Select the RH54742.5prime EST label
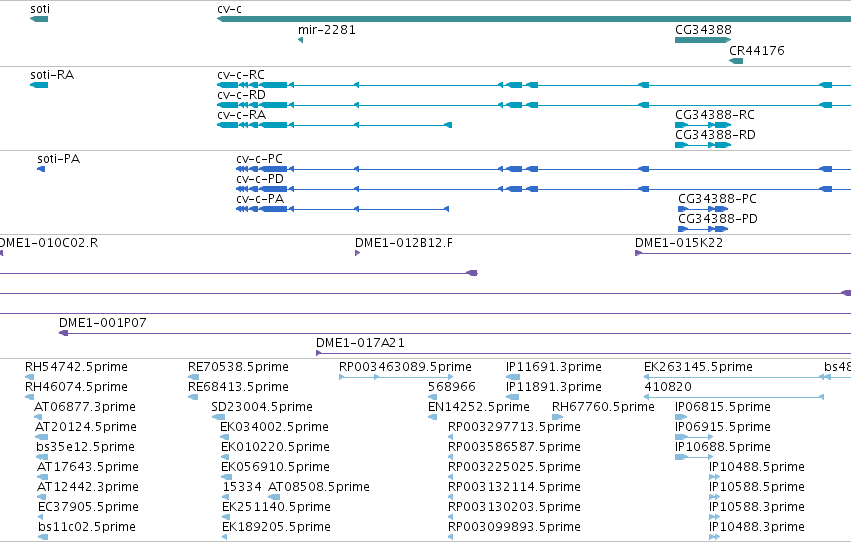The height and width of the screenshot is (542, 851). (77, 367)
